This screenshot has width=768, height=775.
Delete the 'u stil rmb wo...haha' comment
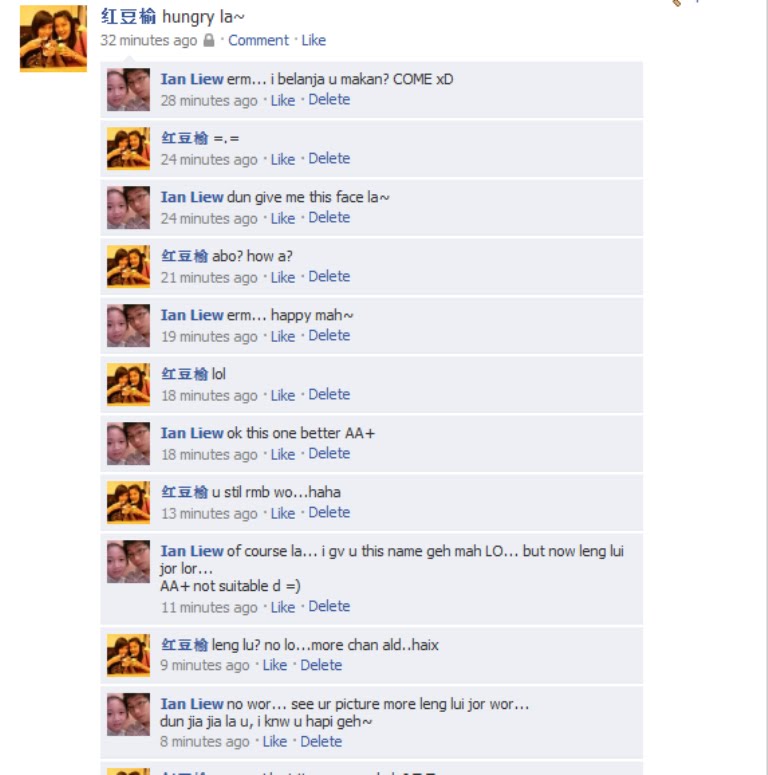[329, 513]
